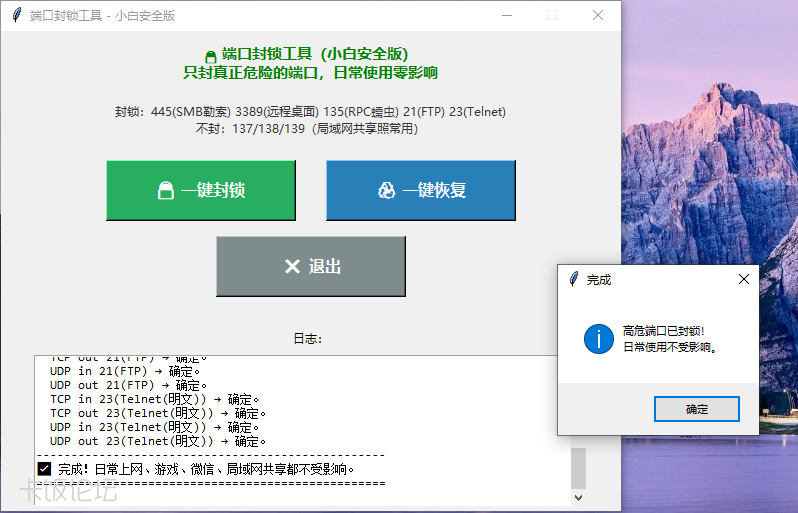Image resolution: width=798 pixels, height=513 pixels.
Task: Click the blue info icon in dialog
Action: pyautogui.click(x=598, y=339)
